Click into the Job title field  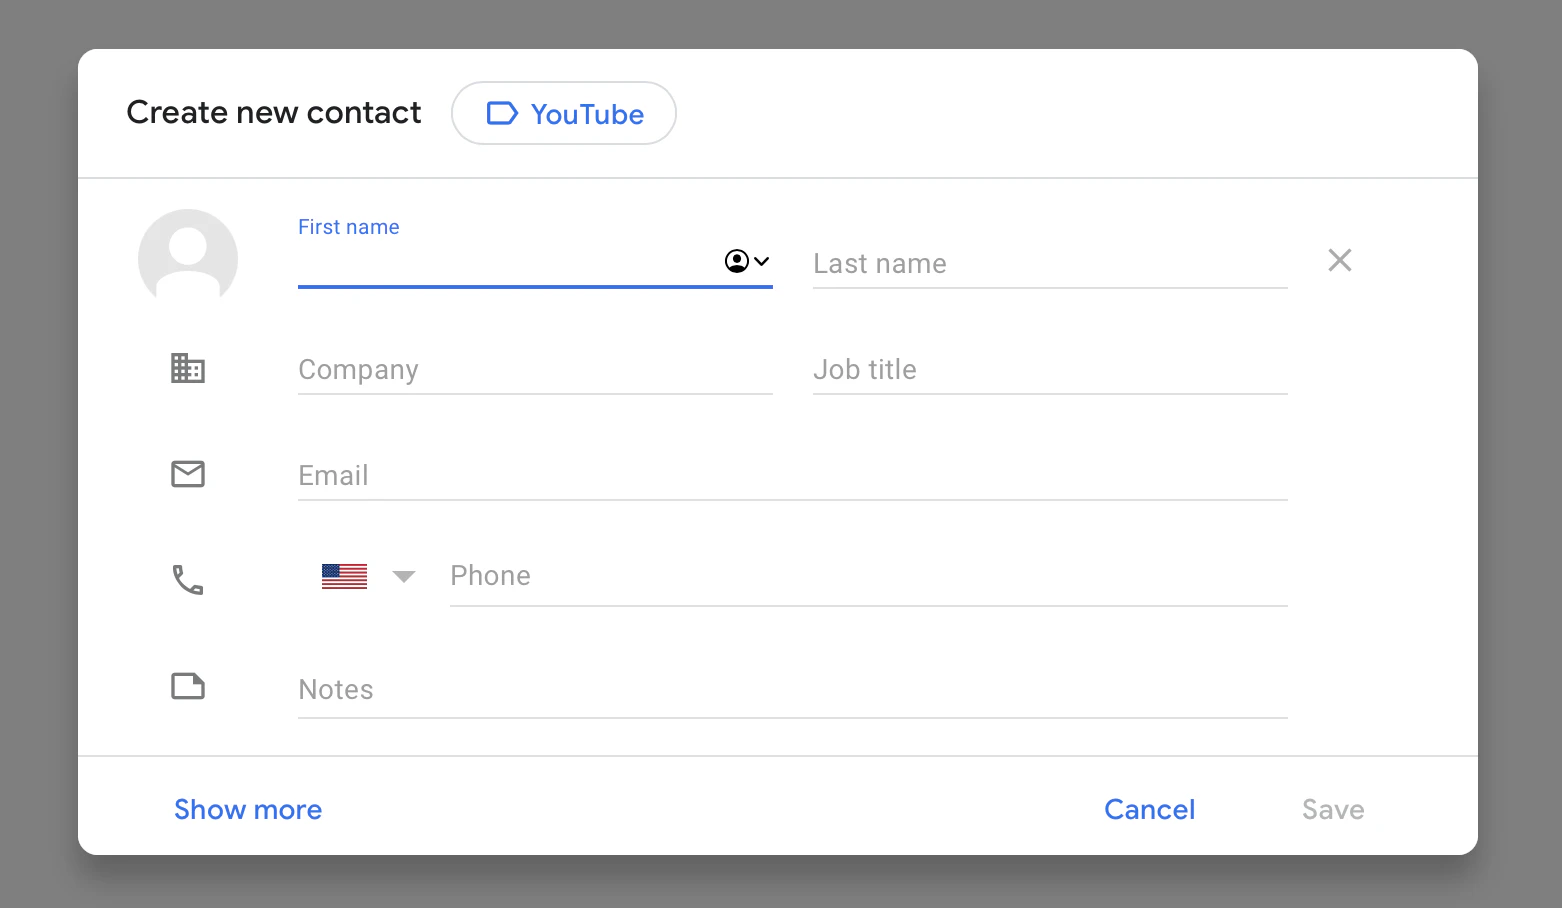[x=1049, y=370]
